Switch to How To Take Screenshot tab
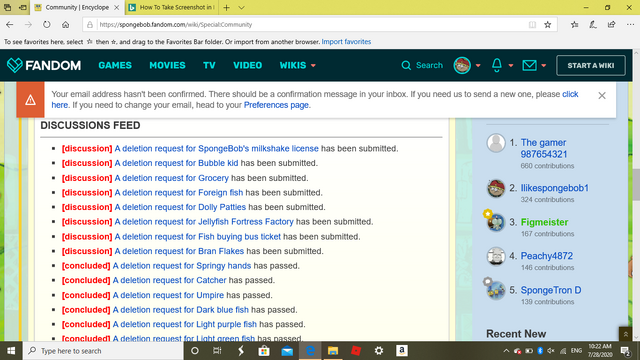640x360 pixels. tap(171, 7)
